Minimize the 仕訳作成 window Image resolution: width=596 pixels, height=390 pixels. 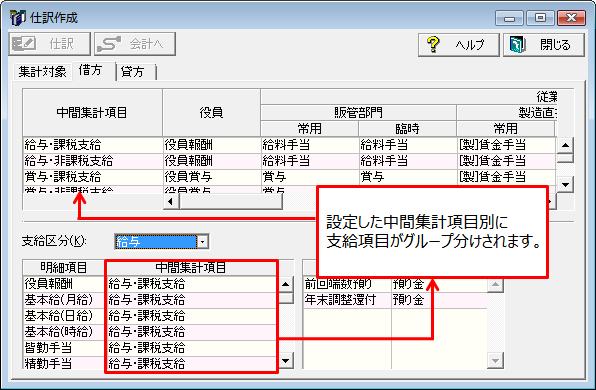[509, 18]
